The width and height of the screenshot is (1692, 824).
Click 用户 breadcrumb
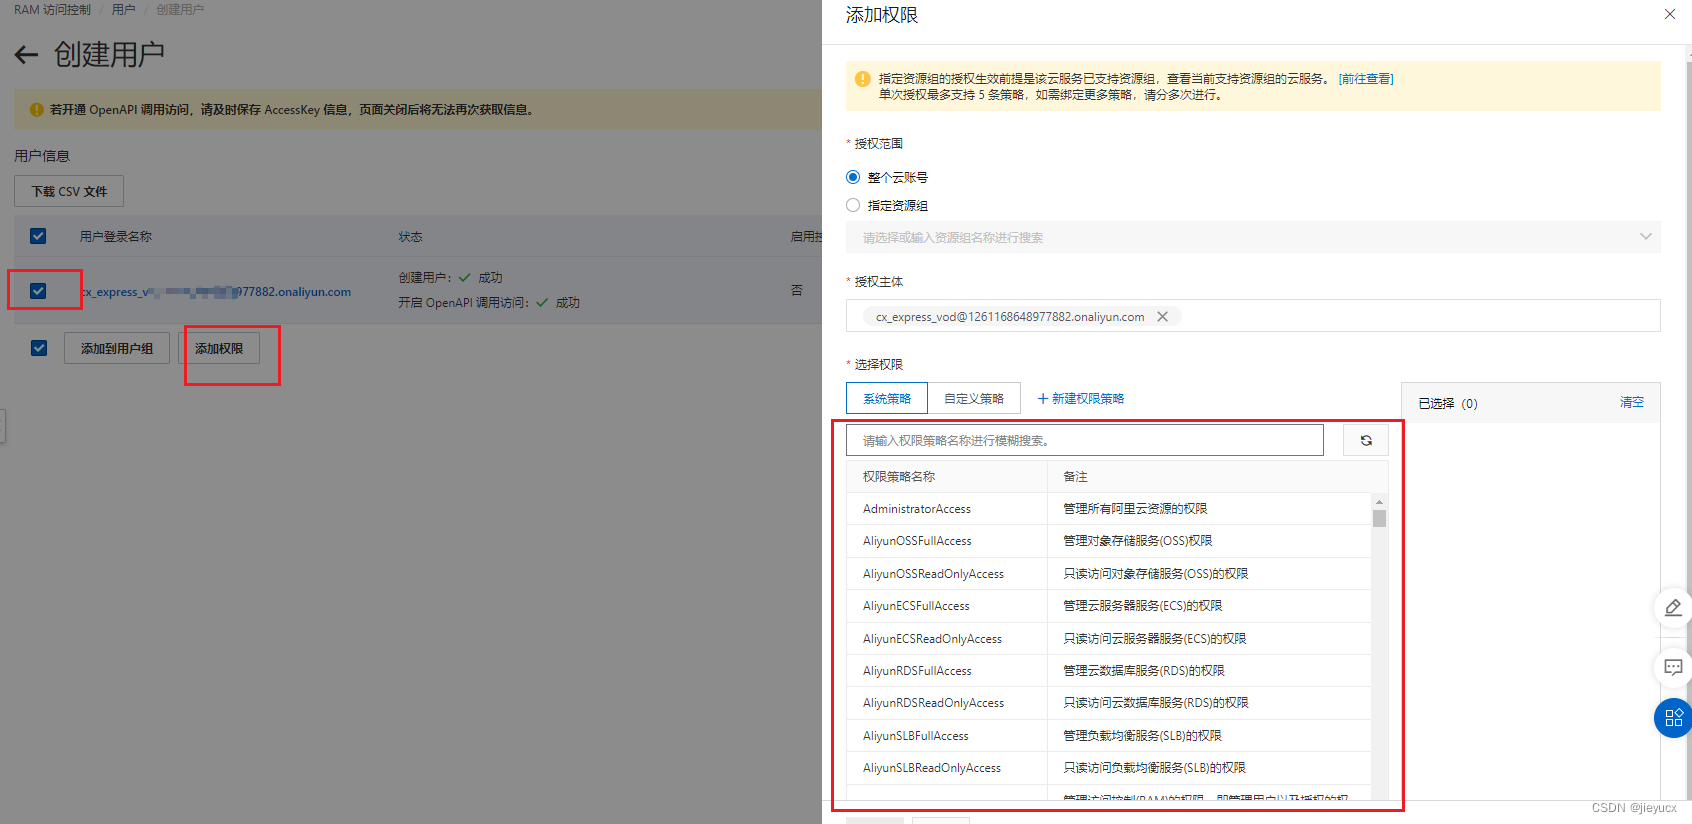pyautogui.click(x=124, y=9)
